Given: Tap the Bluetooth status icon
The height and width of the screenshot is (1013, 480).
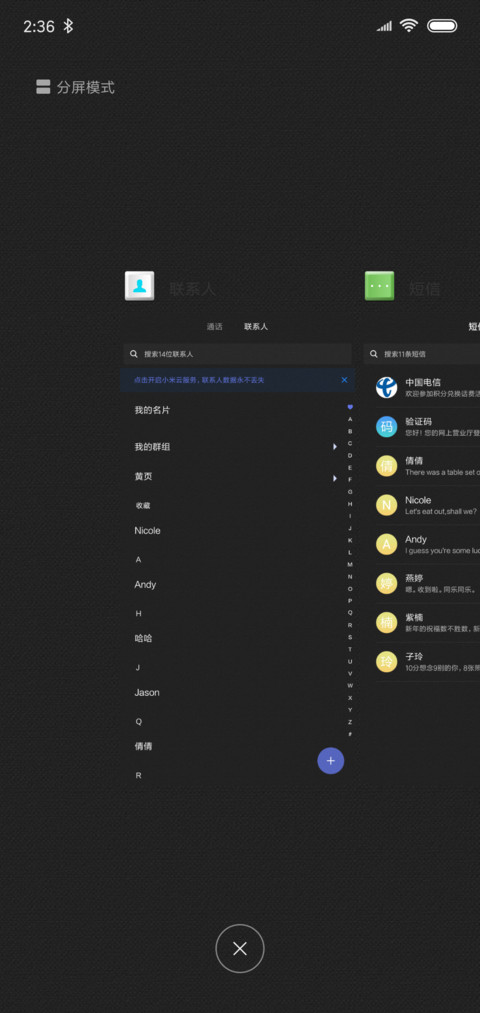Looking at the screenshot, I should pyautogui.click(x=68, y=26).
